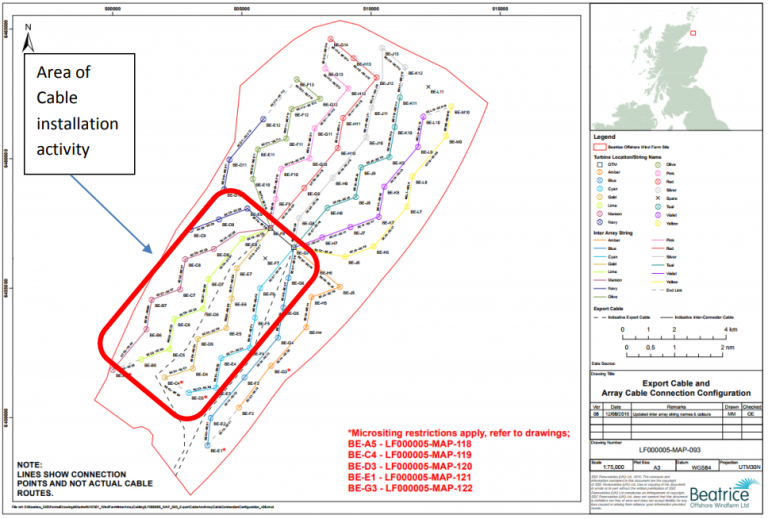Click the Olive turbine circle in legend
The image size is (768, 519).
[658, 164]
